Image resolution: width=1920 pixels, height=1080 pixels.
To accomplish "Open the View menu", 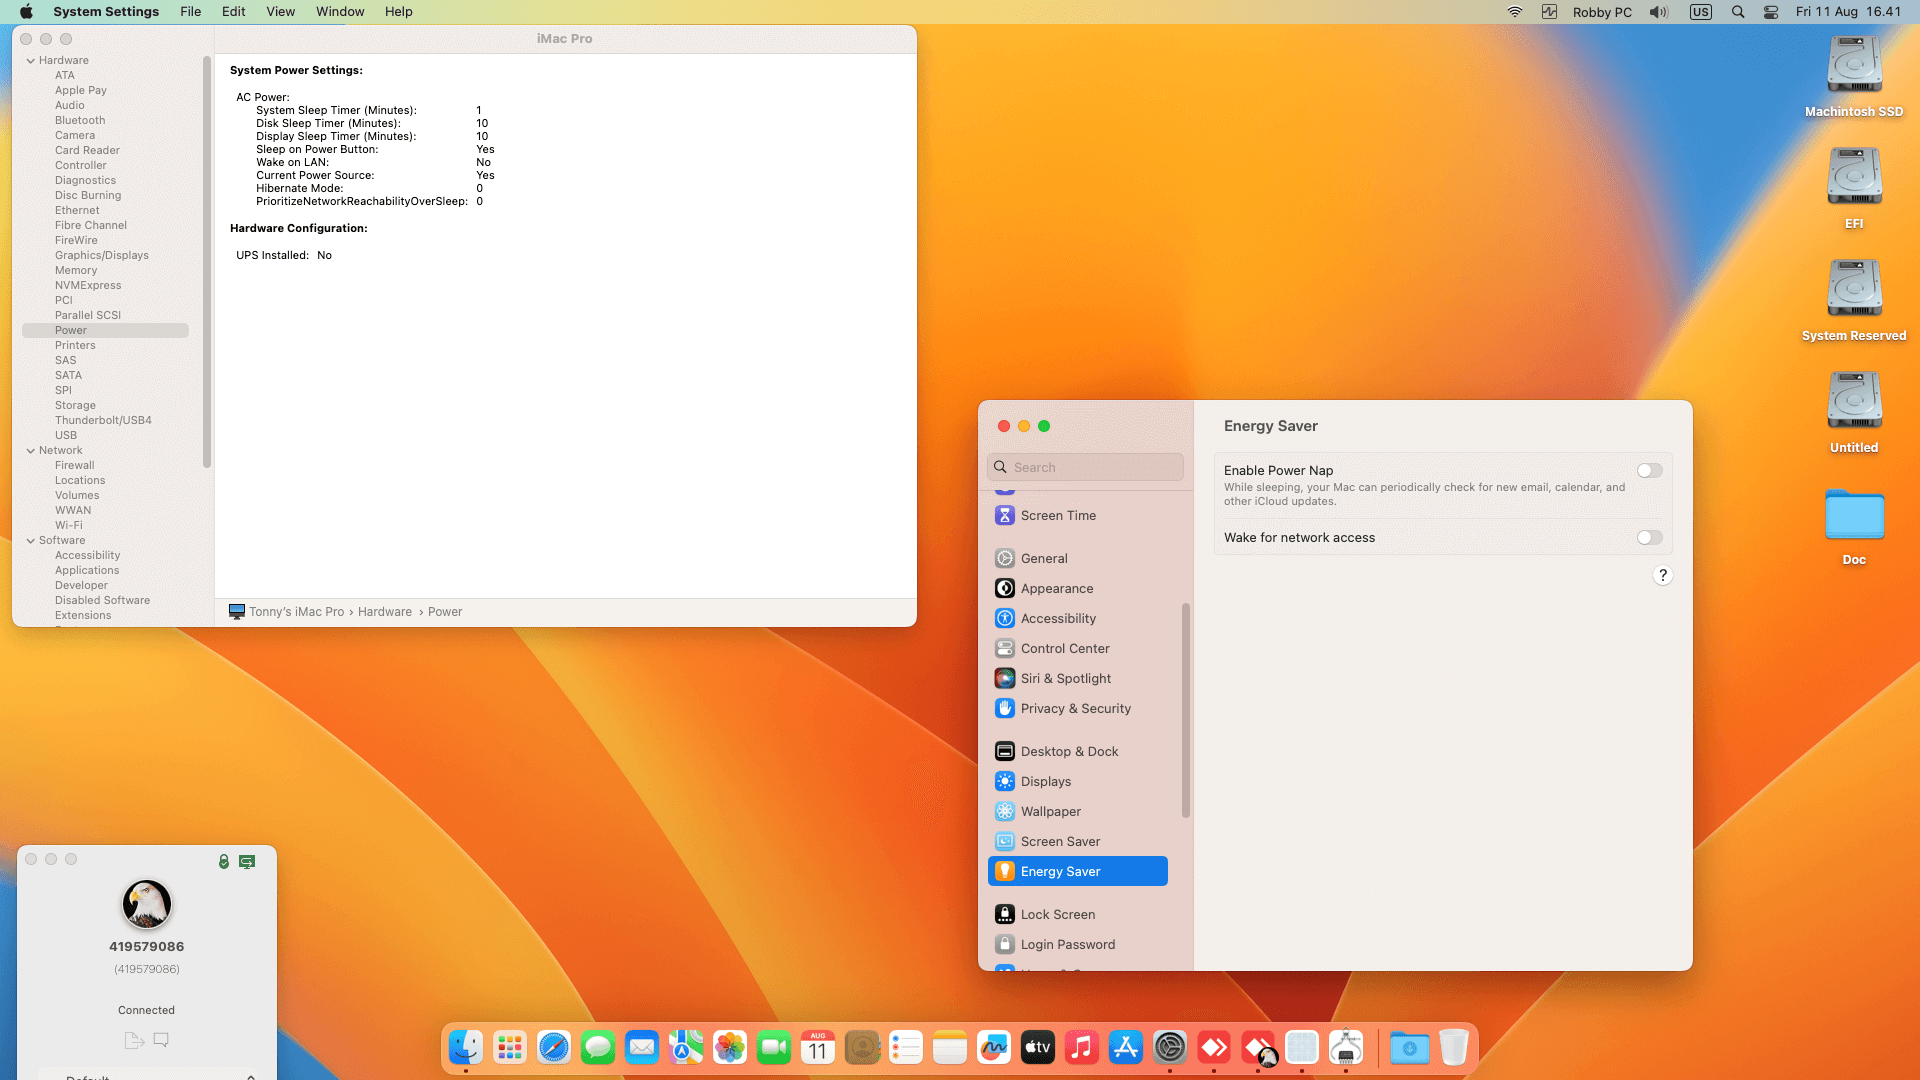I will [280, 12].
